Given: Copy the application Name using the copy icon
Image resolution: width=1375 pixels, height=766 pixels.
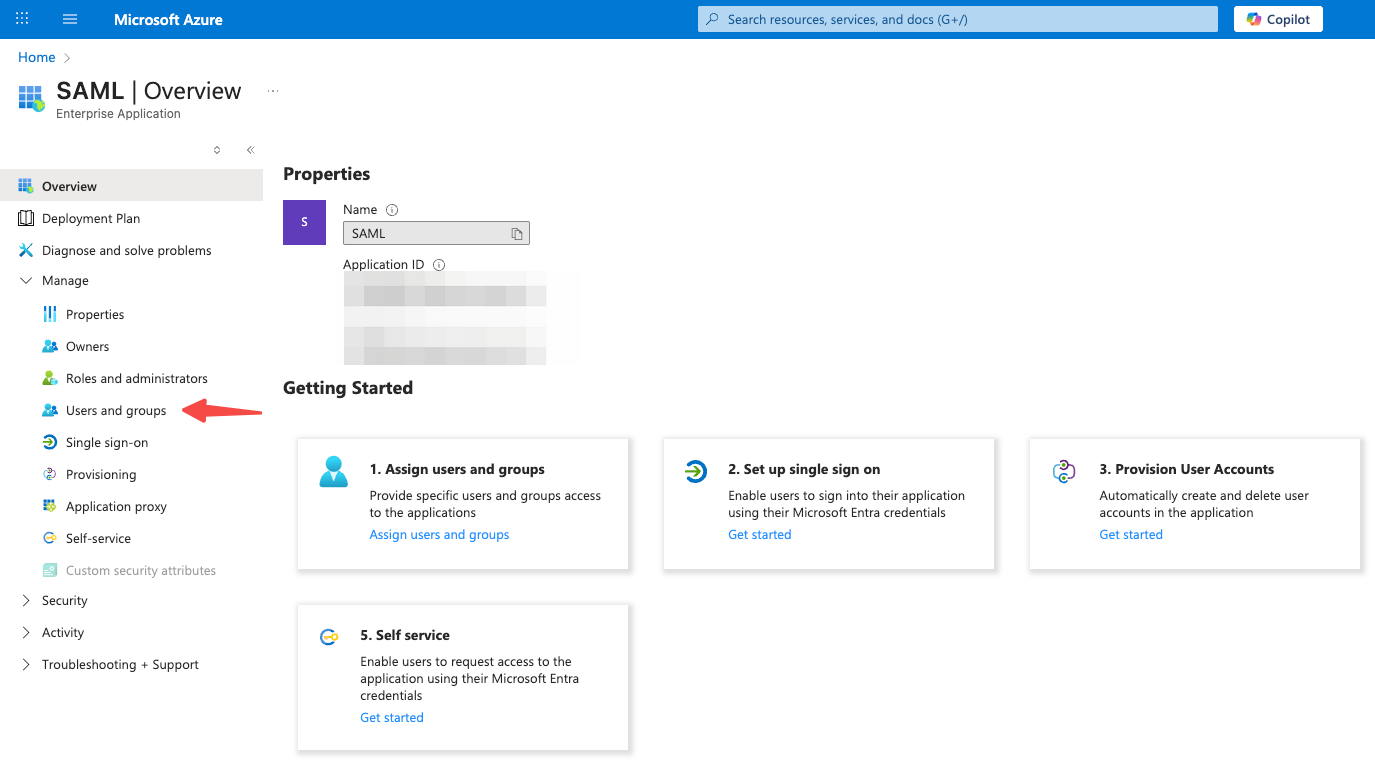Looking at the screenshot, I should point(517,232).
